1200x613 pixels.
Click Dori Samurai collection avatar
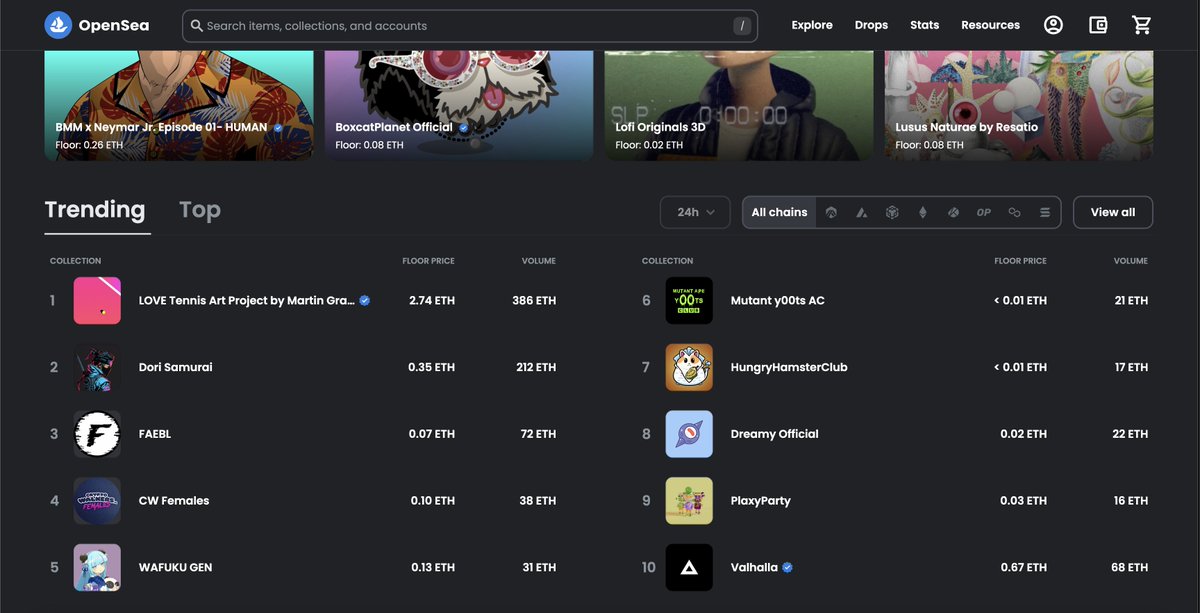point(97,367)
